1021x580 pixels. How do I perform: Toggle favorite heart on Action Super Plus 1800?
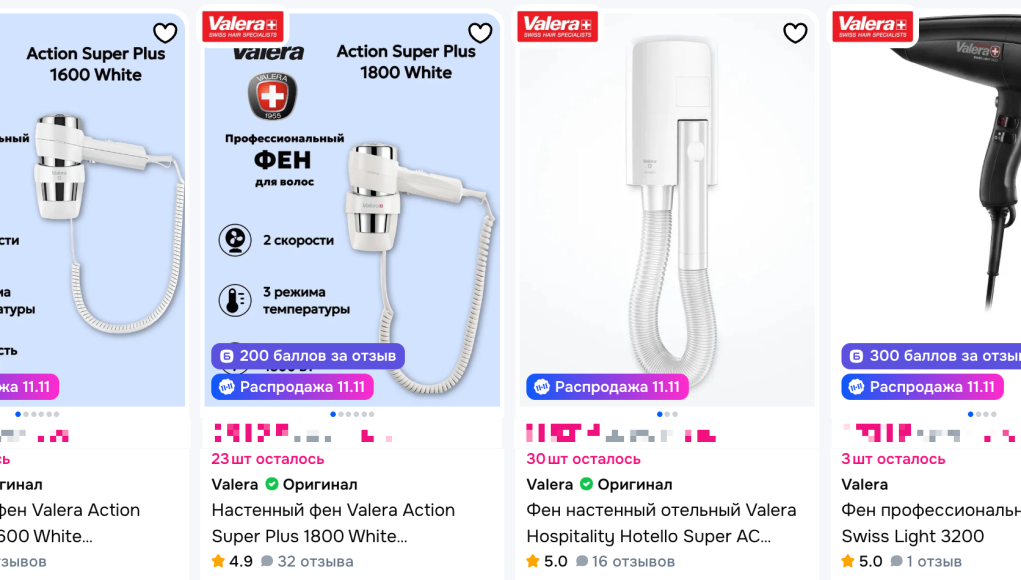pyautogui.click(x=480, y=33)
